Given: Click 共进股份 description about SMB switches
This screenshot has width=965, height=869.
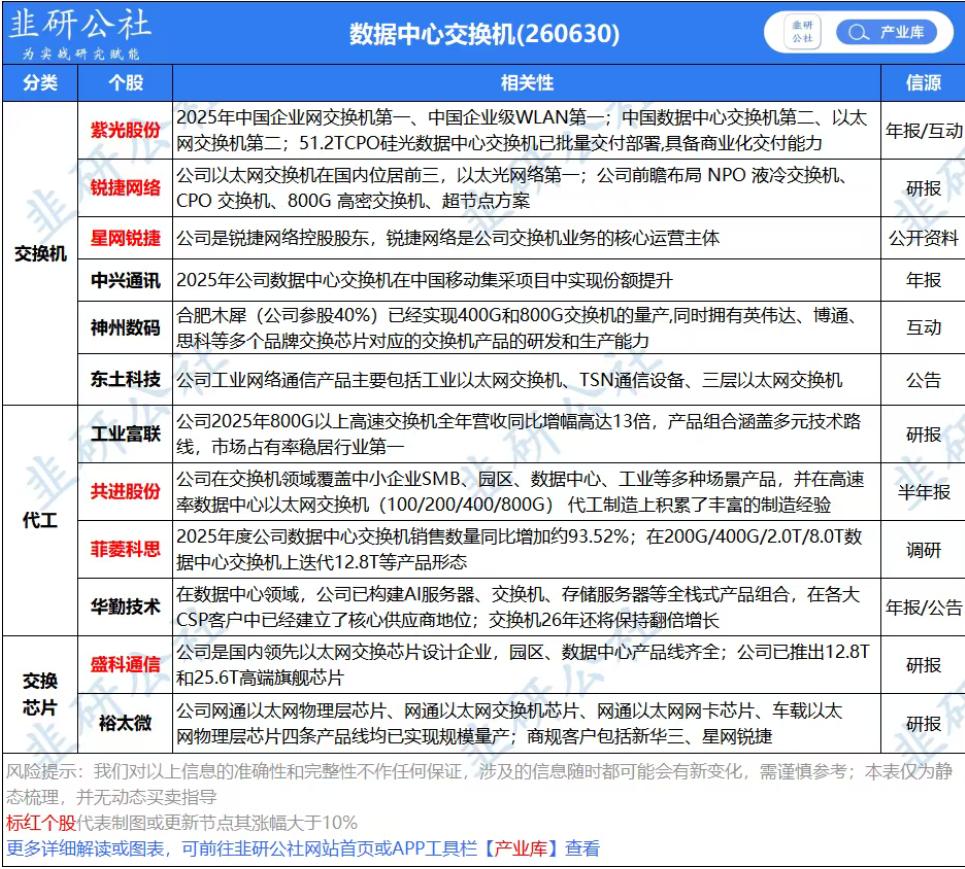Looking at the screenshot, I should point(520,491).
